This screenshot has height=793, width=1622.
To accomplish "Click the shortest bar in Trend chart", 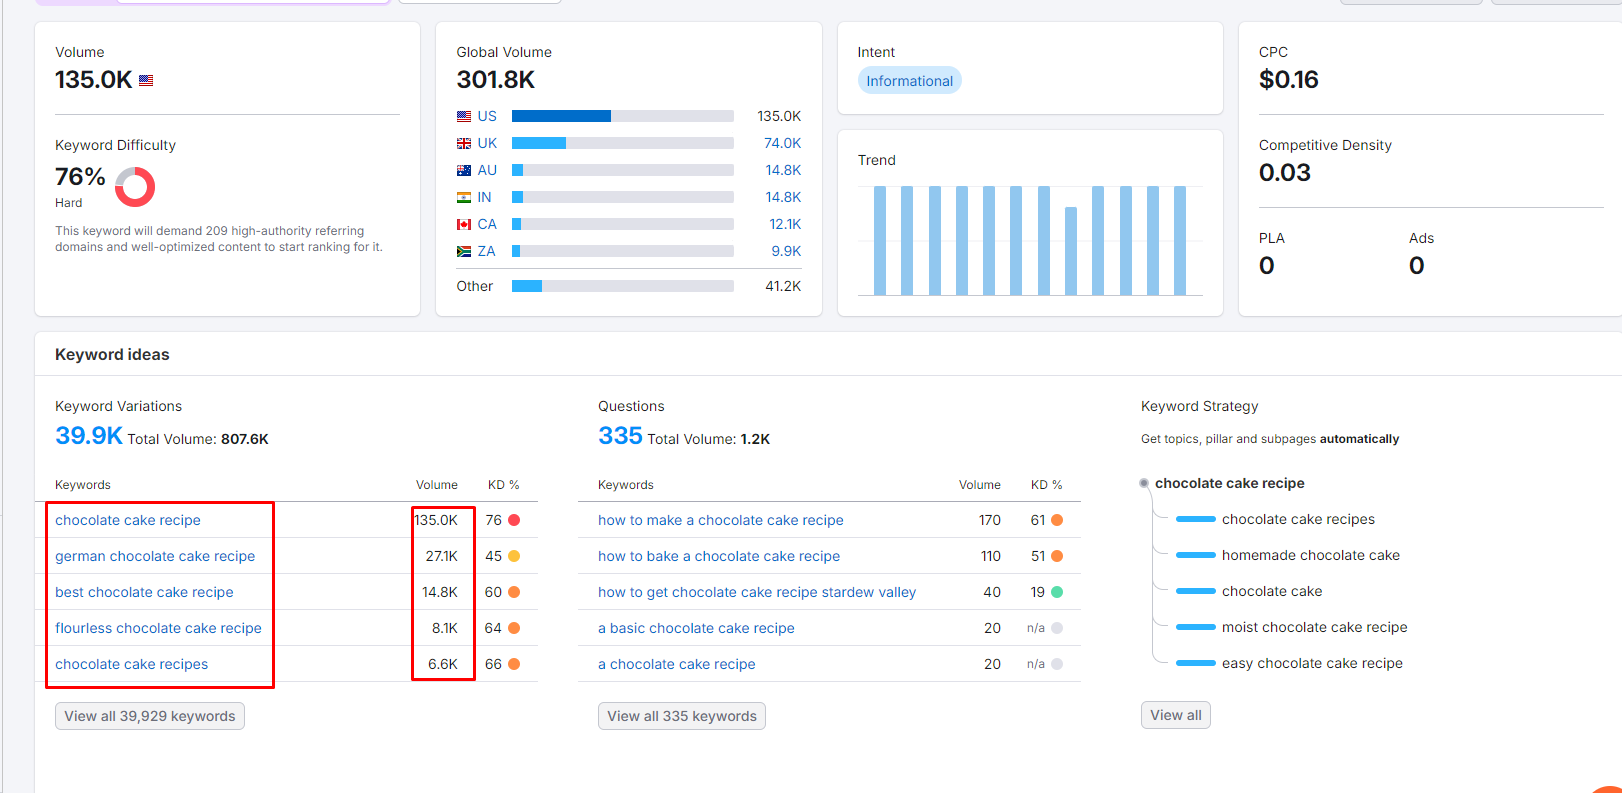I will pos(1071,251).
